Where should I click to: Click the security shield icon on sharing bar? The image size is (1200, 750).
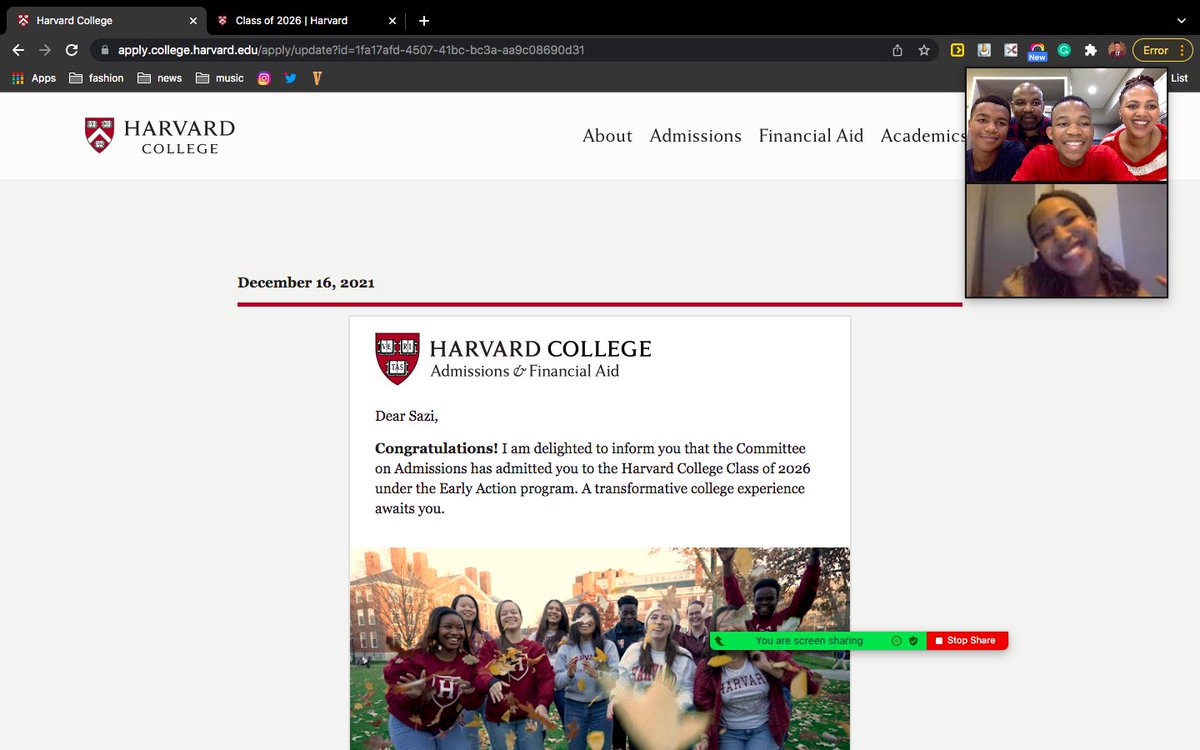click(x=913, y=640)
